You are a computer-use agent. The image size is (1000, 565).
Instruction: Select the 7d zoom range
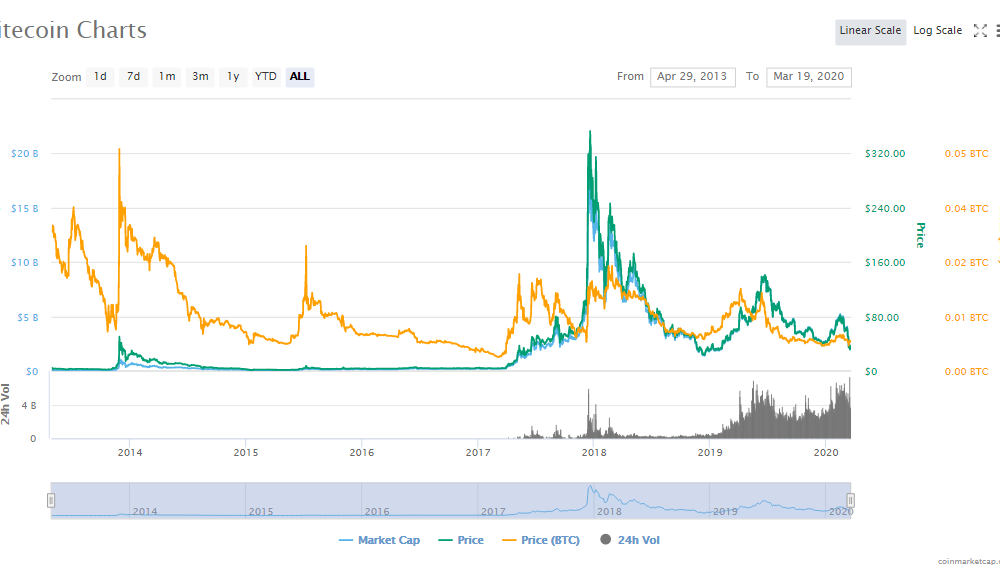[133, 77]
